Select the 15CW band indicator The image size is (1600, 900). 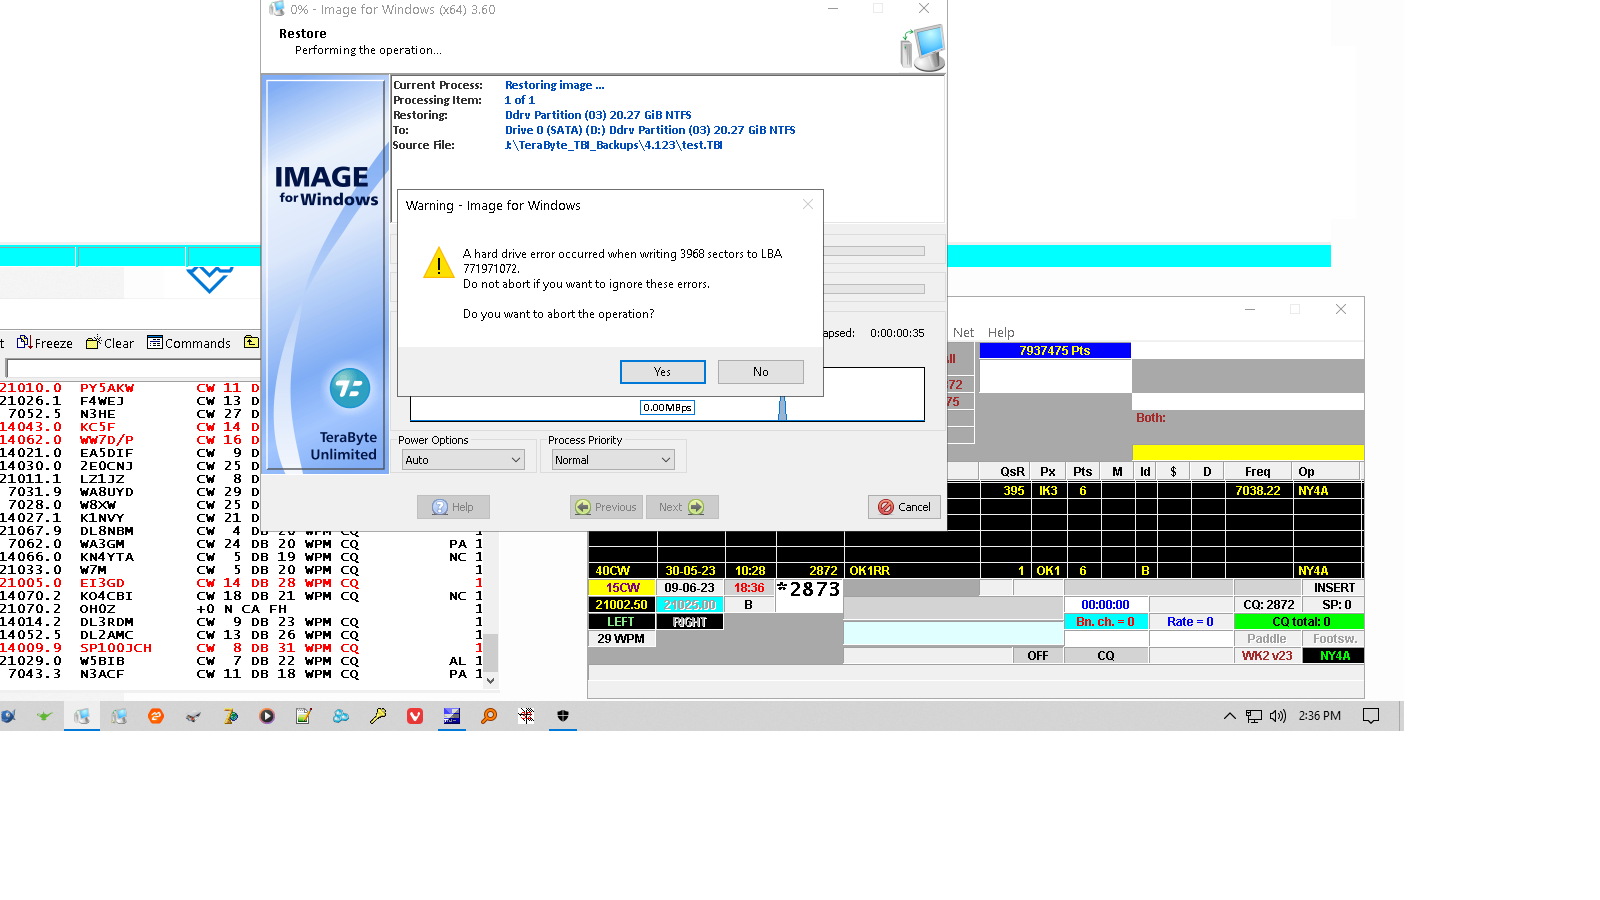click(623, 588)
